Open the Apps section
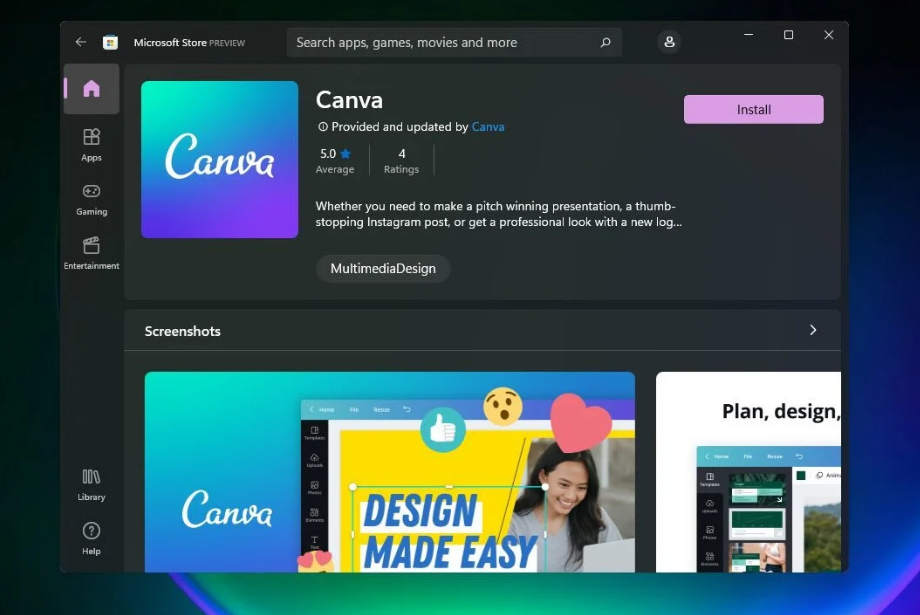 [x=91, y=143]
